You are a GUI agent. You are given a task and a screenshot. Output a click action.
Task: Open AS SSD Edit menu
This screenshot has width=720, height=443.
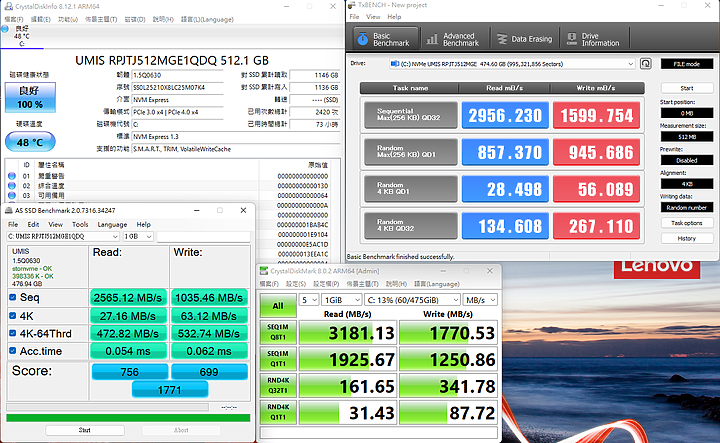33,224
